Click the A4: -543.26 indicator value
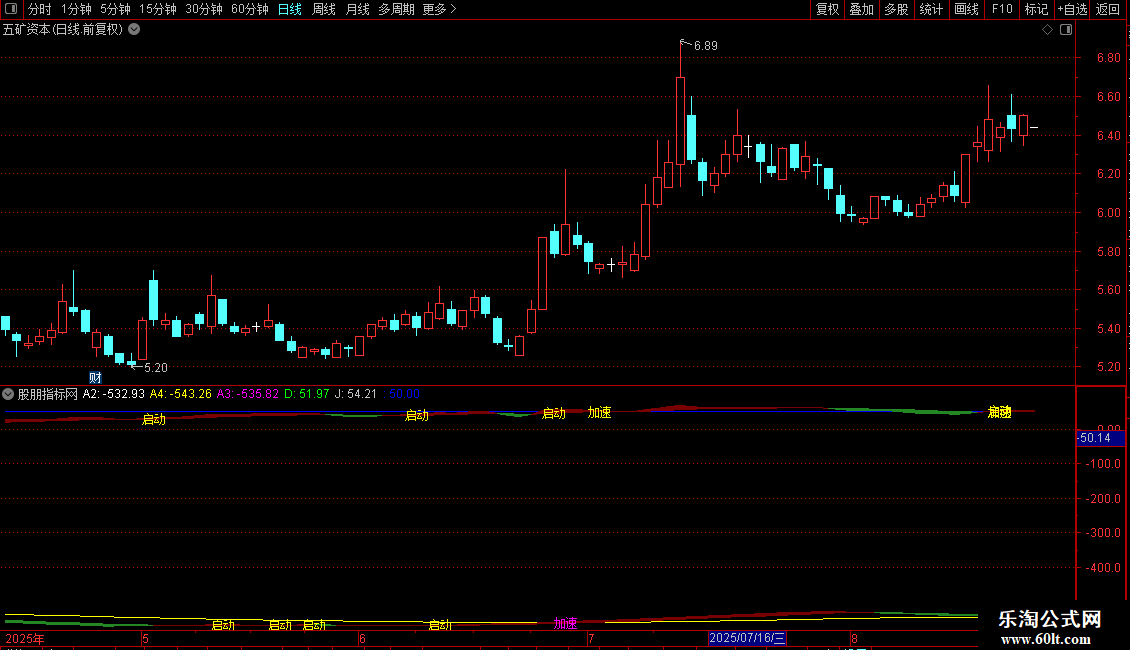 tap(180, 394)
